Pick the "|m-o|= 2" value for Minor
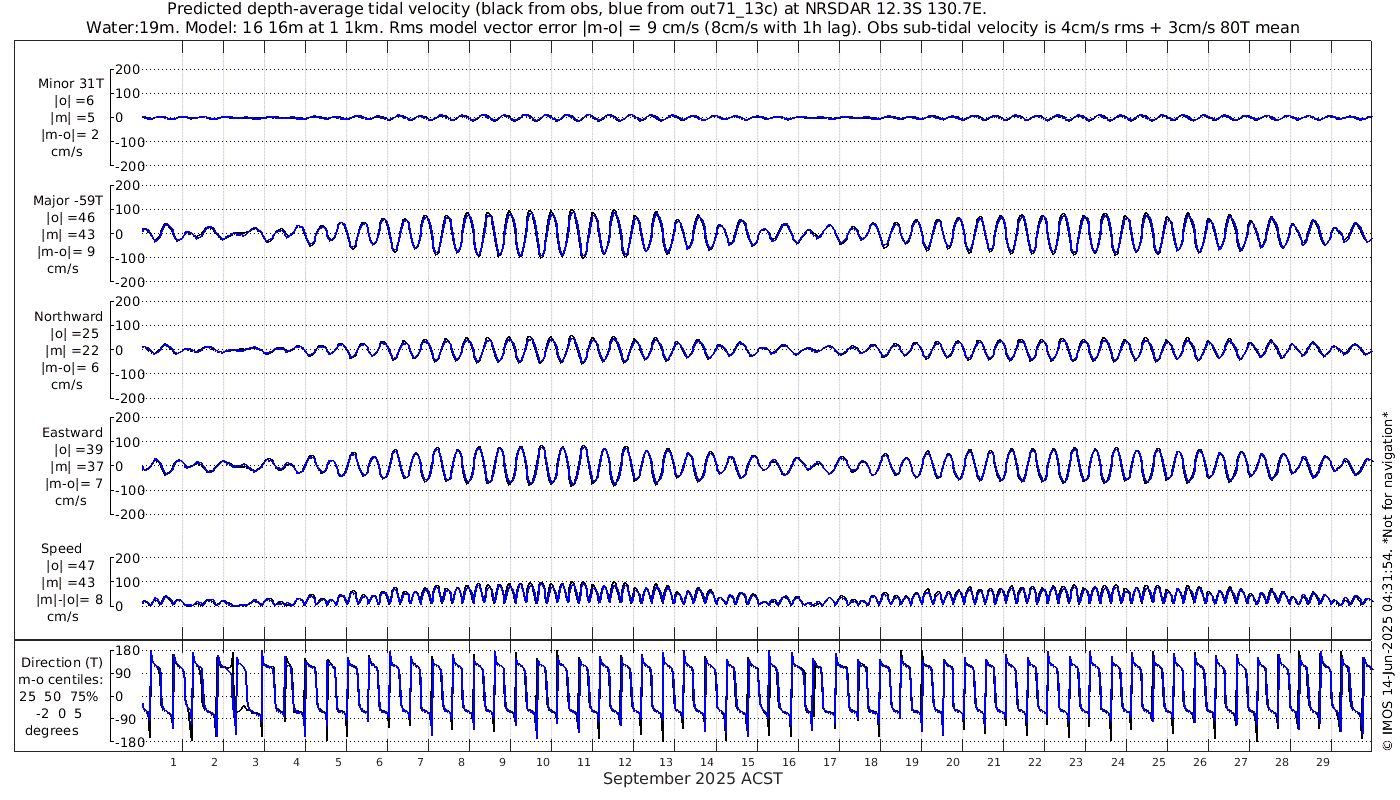1400x800 pixels. [70, 135]
